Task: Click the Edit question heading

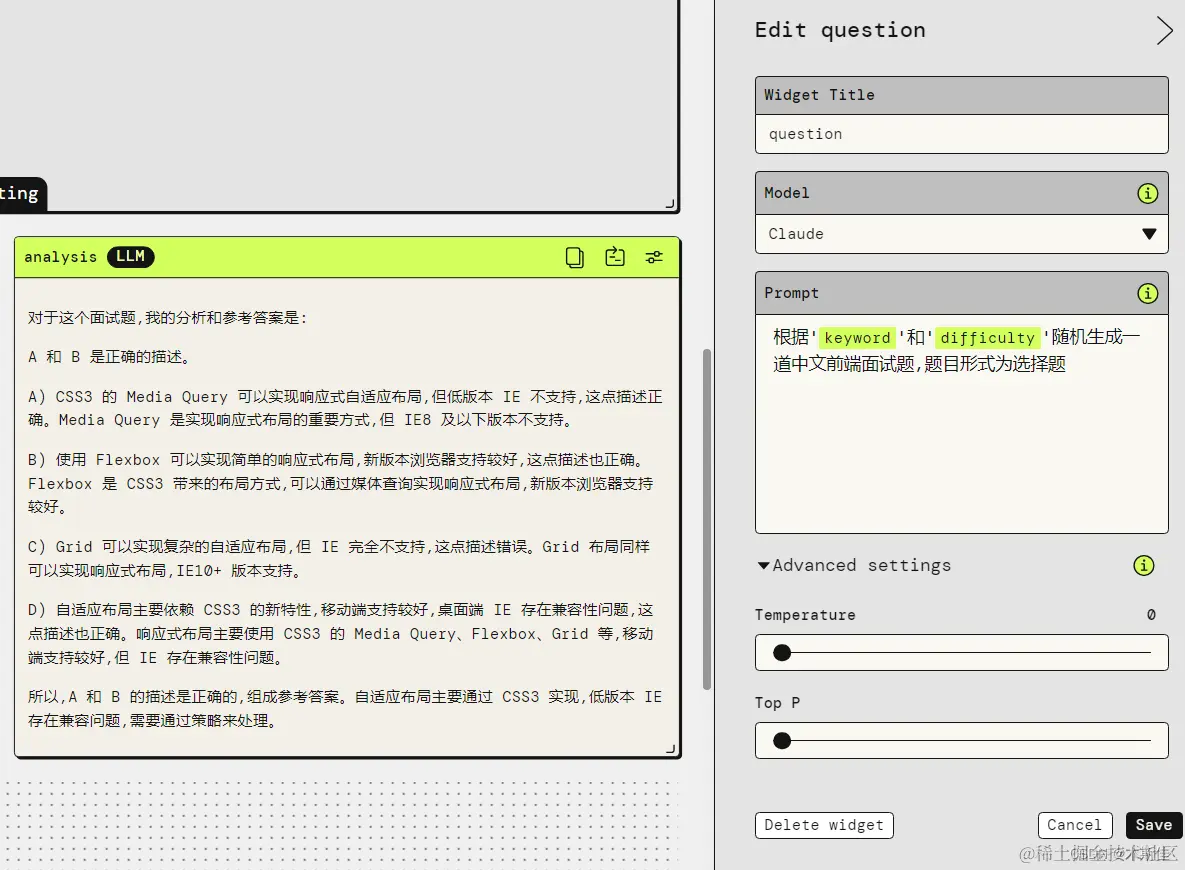Action: pos(840,30)
